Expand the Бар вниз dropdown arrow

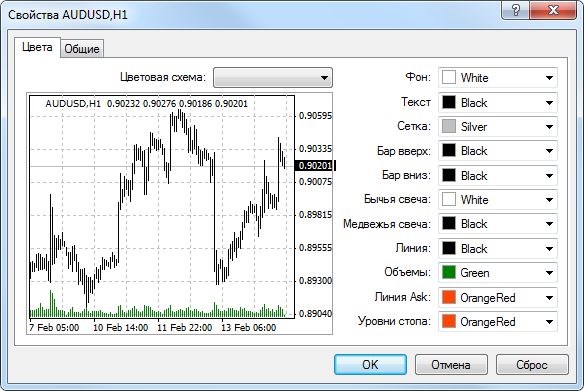click(x=549, y=175)
